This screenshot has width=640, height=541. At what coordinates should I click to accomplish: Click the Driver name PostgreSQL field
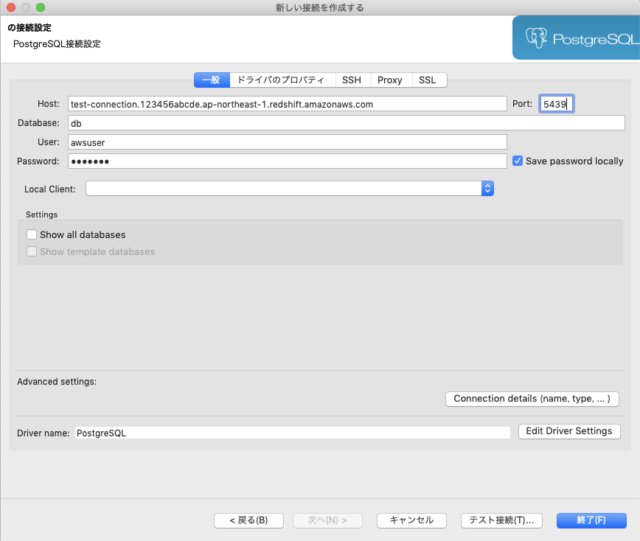click(x=292, y=433)
